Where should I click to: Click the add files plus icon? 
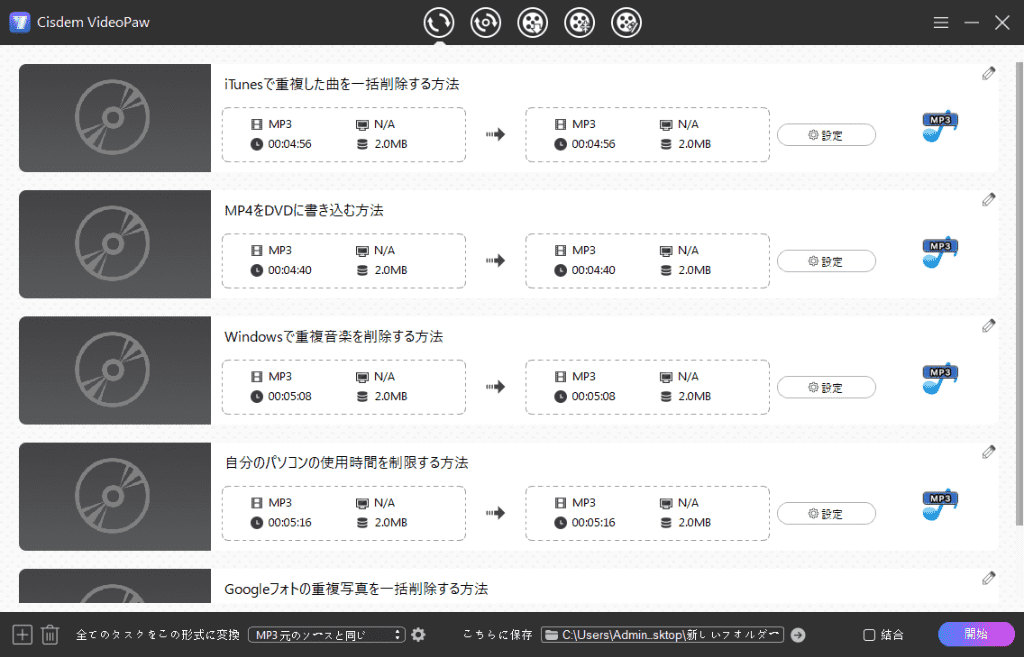click(x=20, y=634)
